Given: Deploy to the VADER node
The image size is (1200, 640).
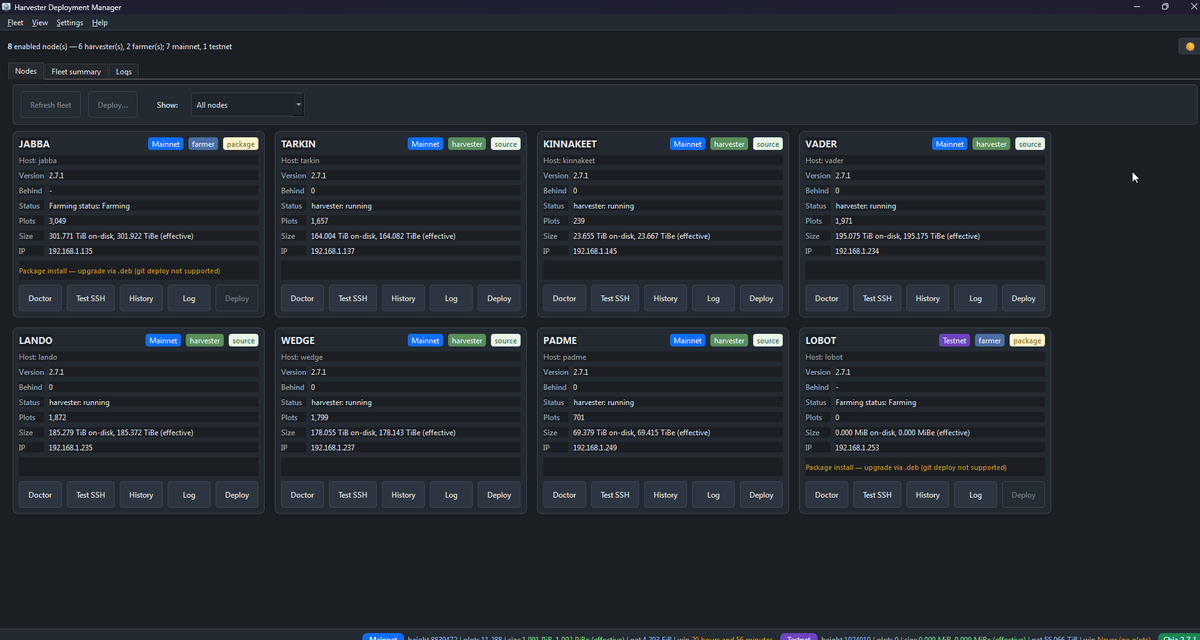Looking at the screenshot, I should (1023, 298).
